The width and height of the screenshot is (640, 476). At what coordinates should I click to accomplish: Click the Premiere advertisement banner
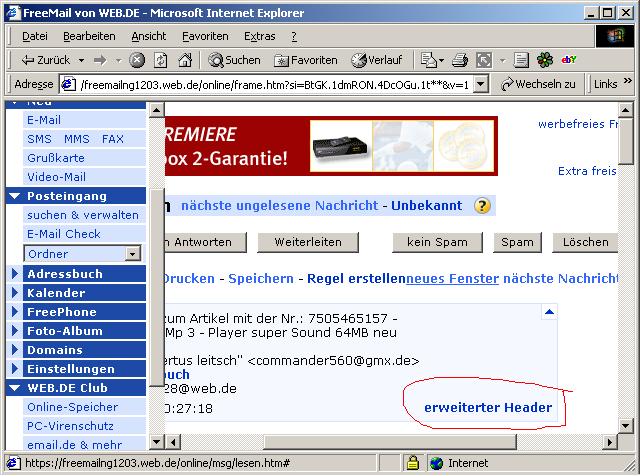pos(331,146)
